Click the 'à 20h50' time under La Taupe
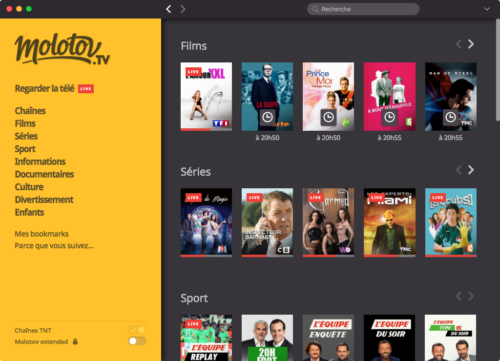The height and width of the screenshot is (361, 500). (x=267, y=138)
